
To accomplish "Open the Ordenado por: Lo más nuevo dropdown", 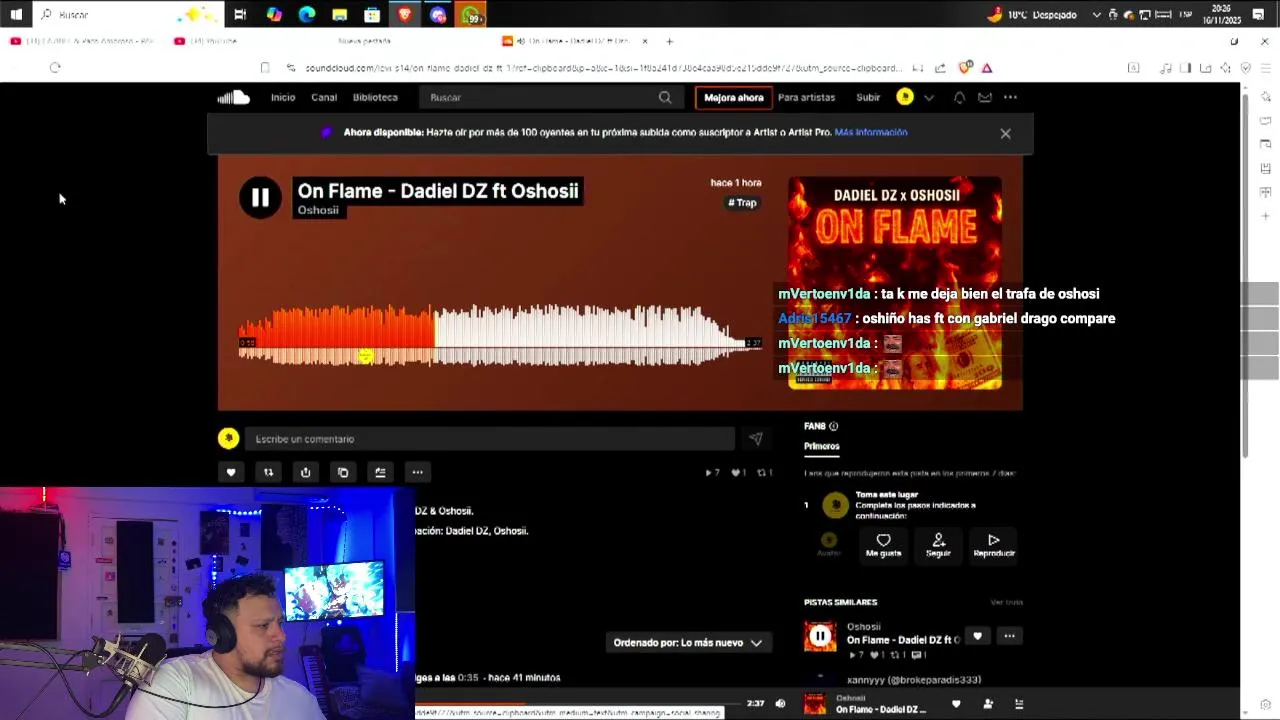I will tap(688, 643).
